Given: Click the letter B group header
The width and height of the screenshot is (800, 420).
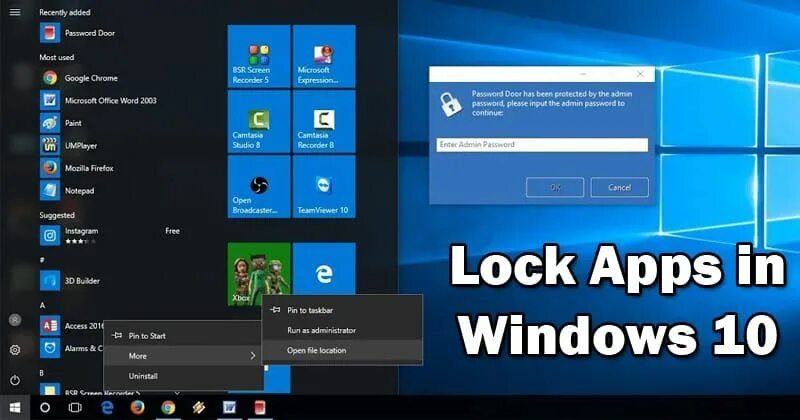Looking at the screenshot, I should pyautogui.click(x=42, y=373).
